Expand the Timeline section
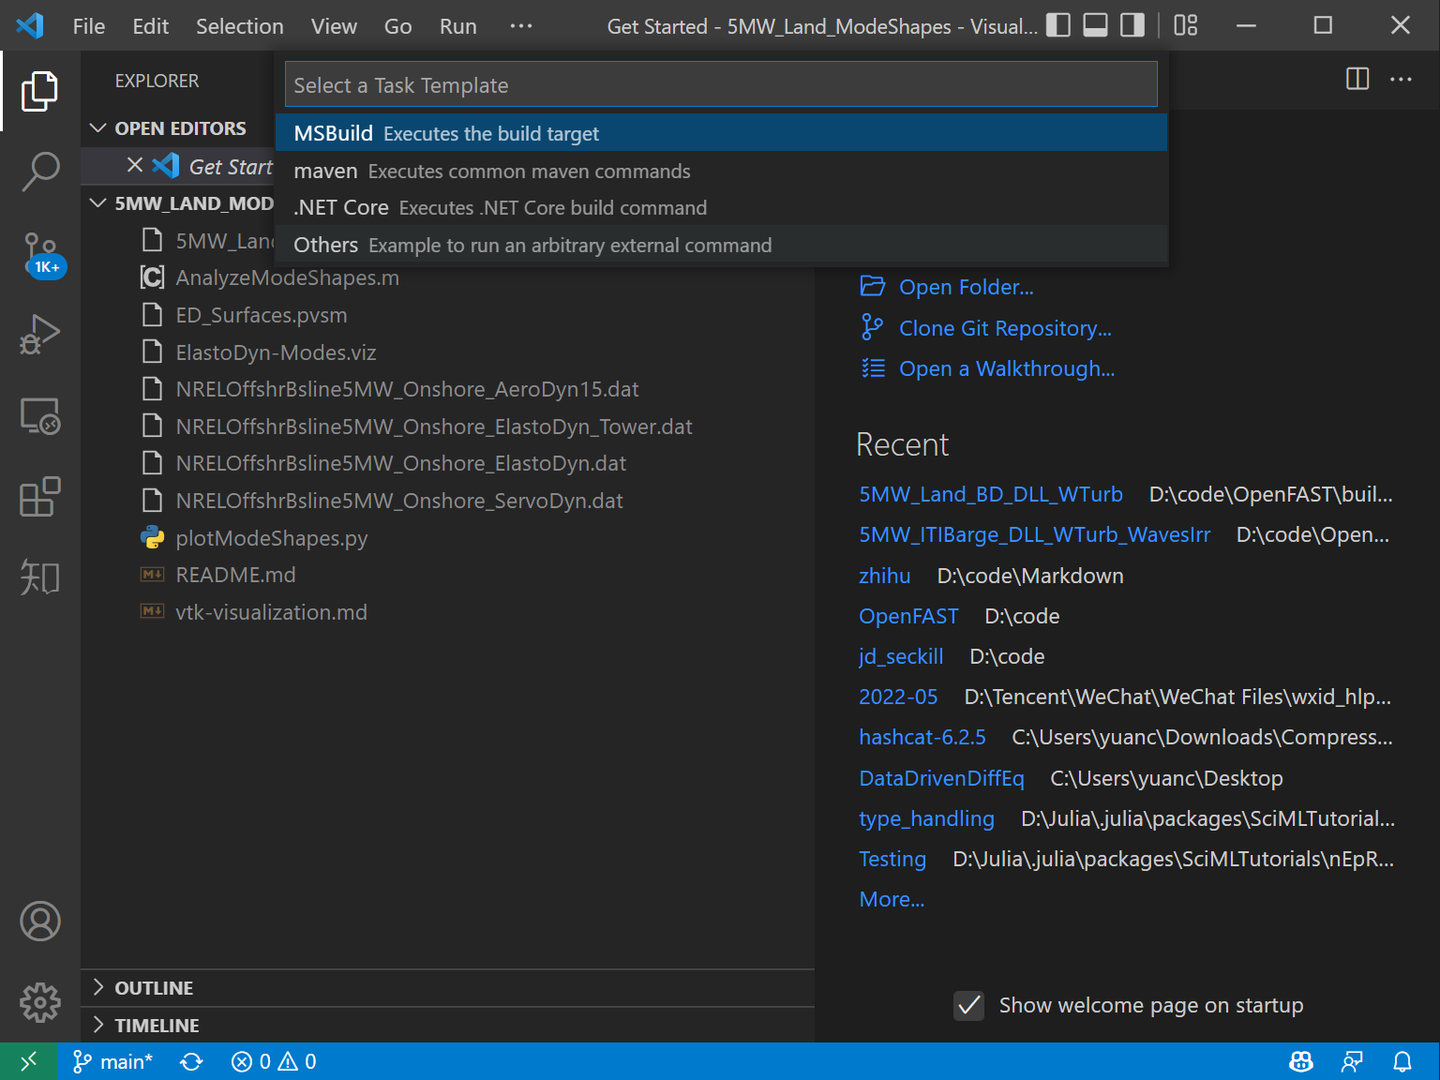1440x1080 pixels. click(x=98, y=1025)
